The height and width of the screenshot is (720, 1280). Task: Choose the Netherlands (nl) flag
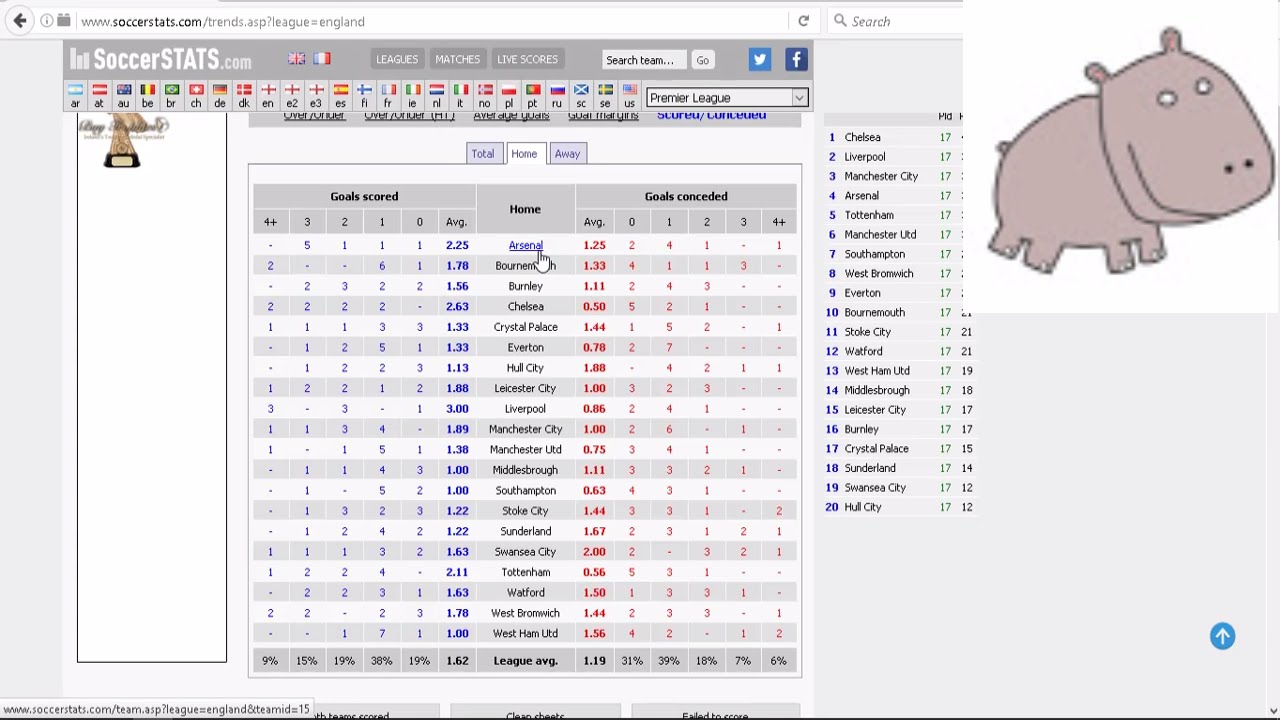(436, 91)
